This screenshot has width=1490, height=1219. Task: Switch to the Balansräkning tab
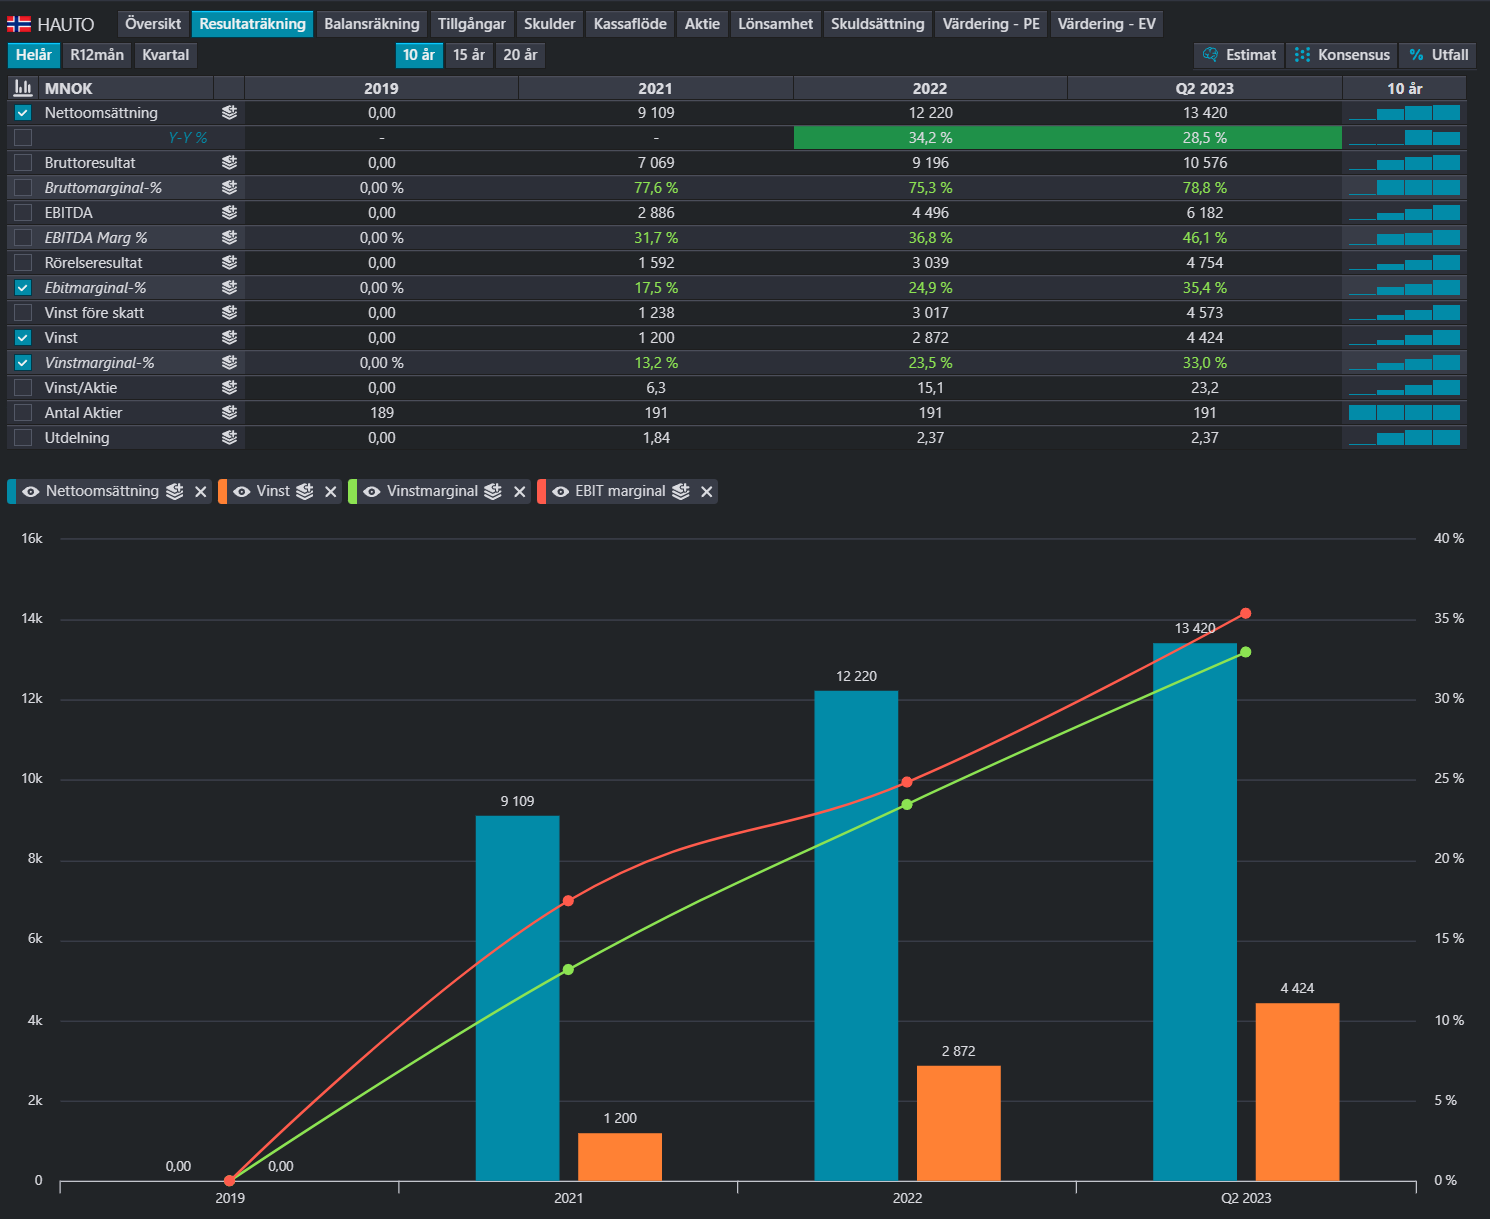pyautogui.click(x=372, y=24)
